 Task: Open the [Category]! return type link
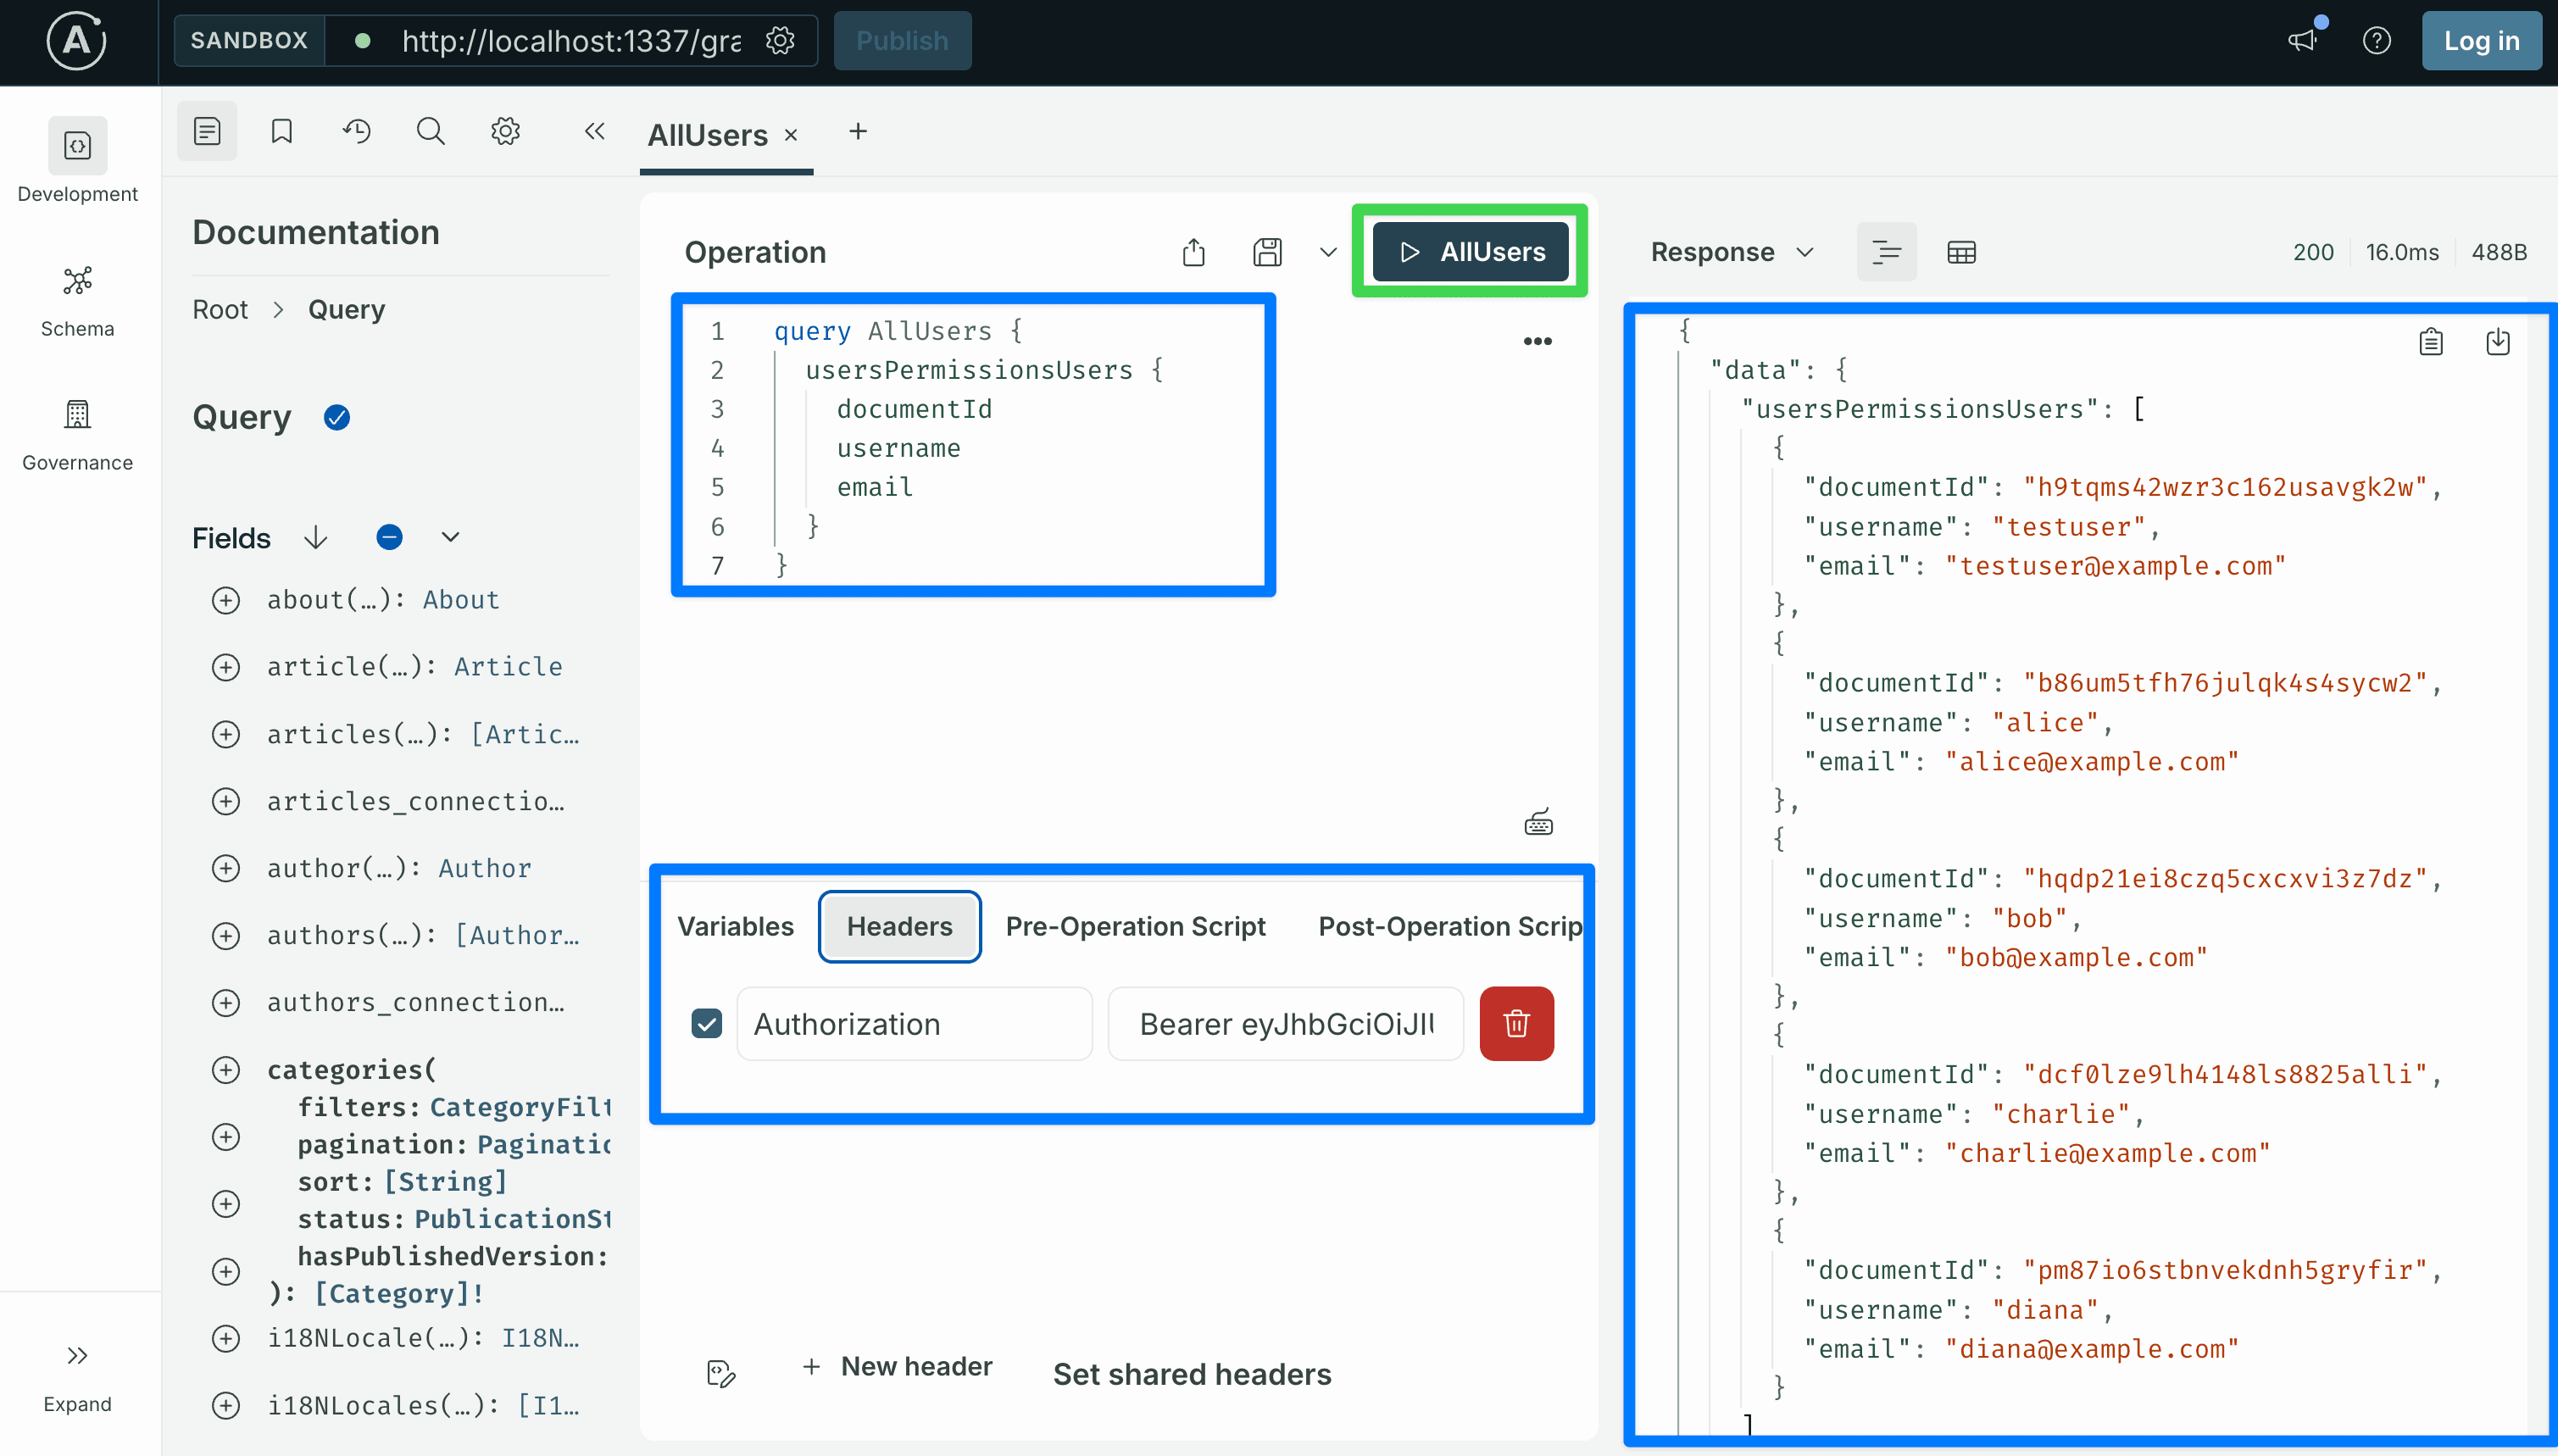[399, 1293]
